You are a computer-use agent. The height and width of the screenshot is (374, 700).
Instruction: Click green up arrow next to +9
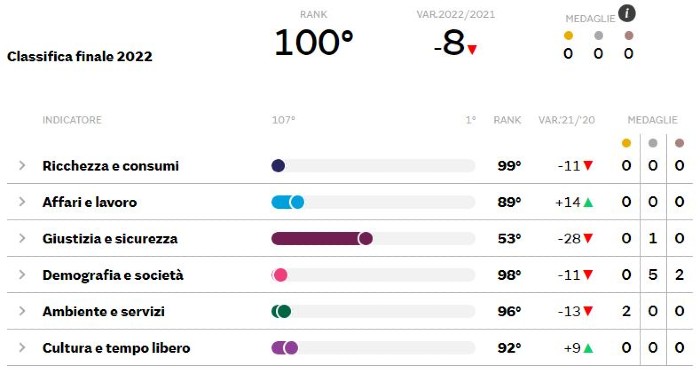click(x=588, y=348)
